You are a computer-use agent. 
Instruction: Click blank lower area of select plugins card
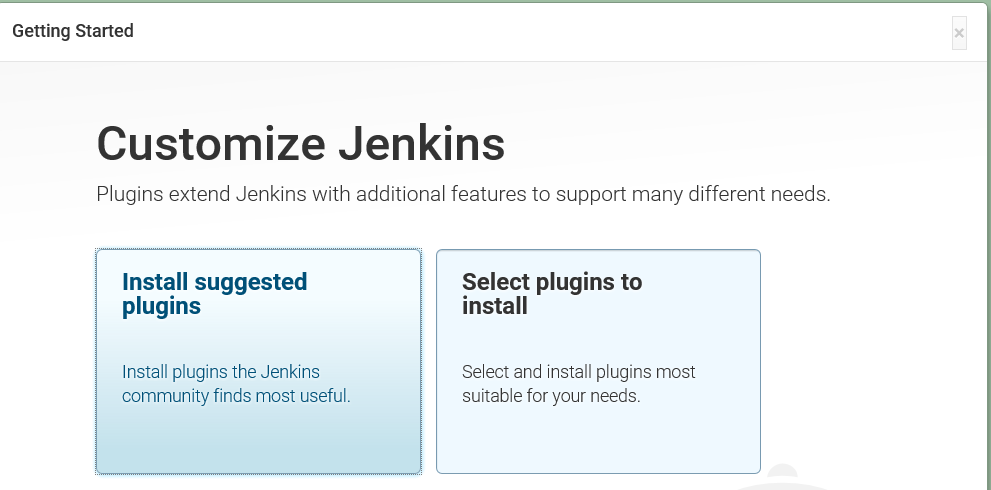(x=598, y=442)
